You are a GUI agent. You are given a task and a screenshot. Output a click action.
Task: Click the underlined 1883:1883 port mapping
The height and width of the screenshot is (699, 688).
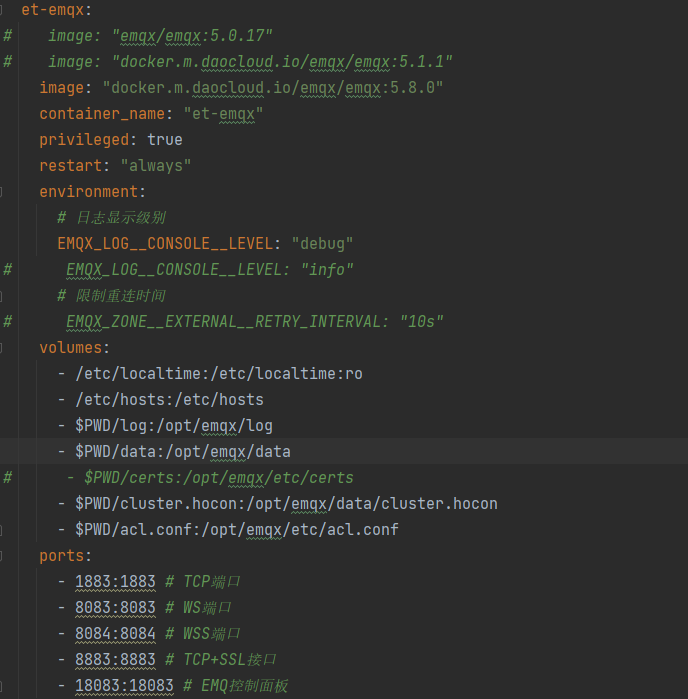click(115, 582)
